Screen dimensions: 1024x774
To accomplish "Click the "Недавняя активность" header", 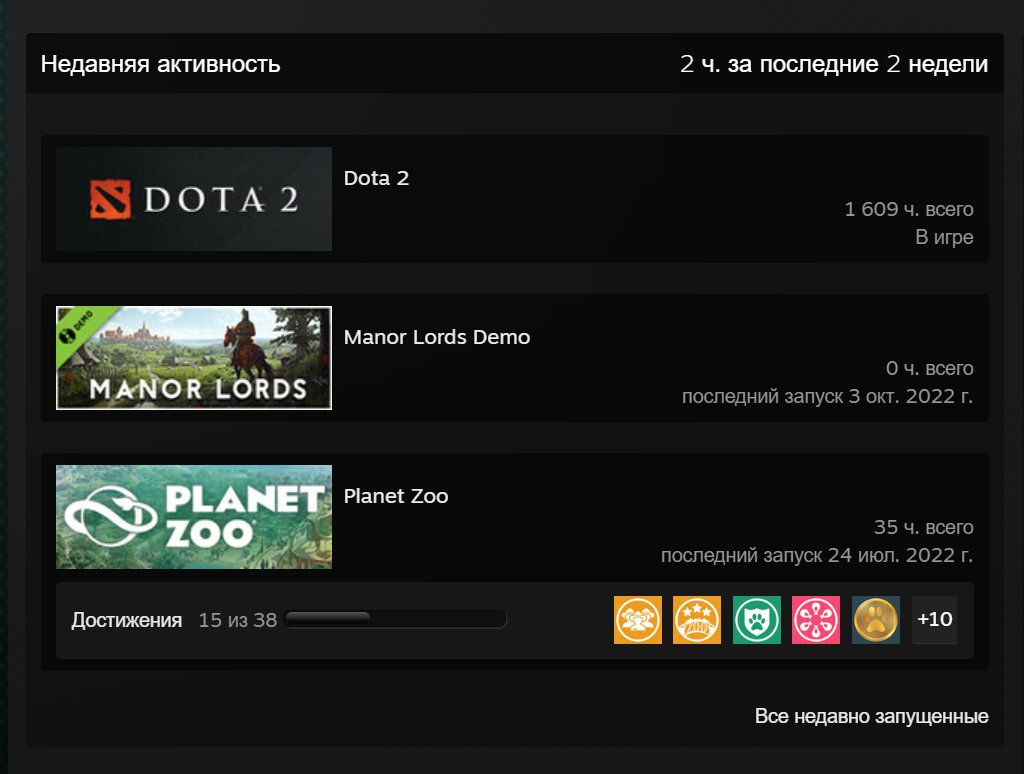I will 160,65.
